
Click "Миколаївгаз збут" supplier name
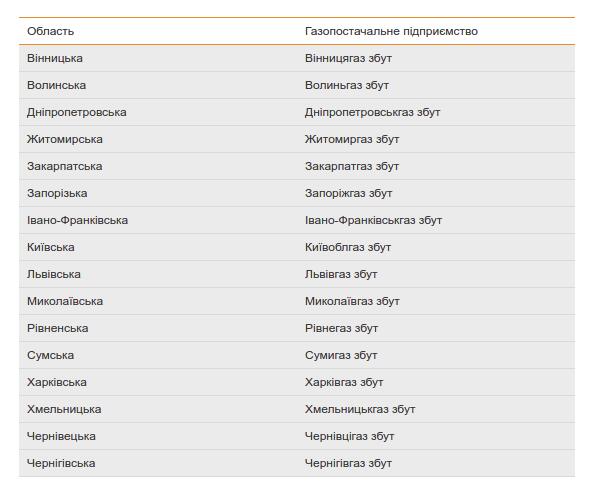click(x=352, y=301)
